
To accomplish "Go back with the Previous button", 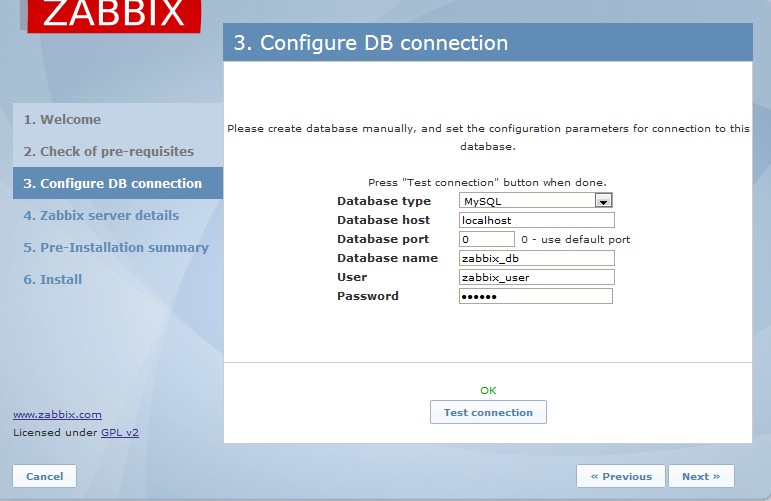I will (x=621, y=476).
